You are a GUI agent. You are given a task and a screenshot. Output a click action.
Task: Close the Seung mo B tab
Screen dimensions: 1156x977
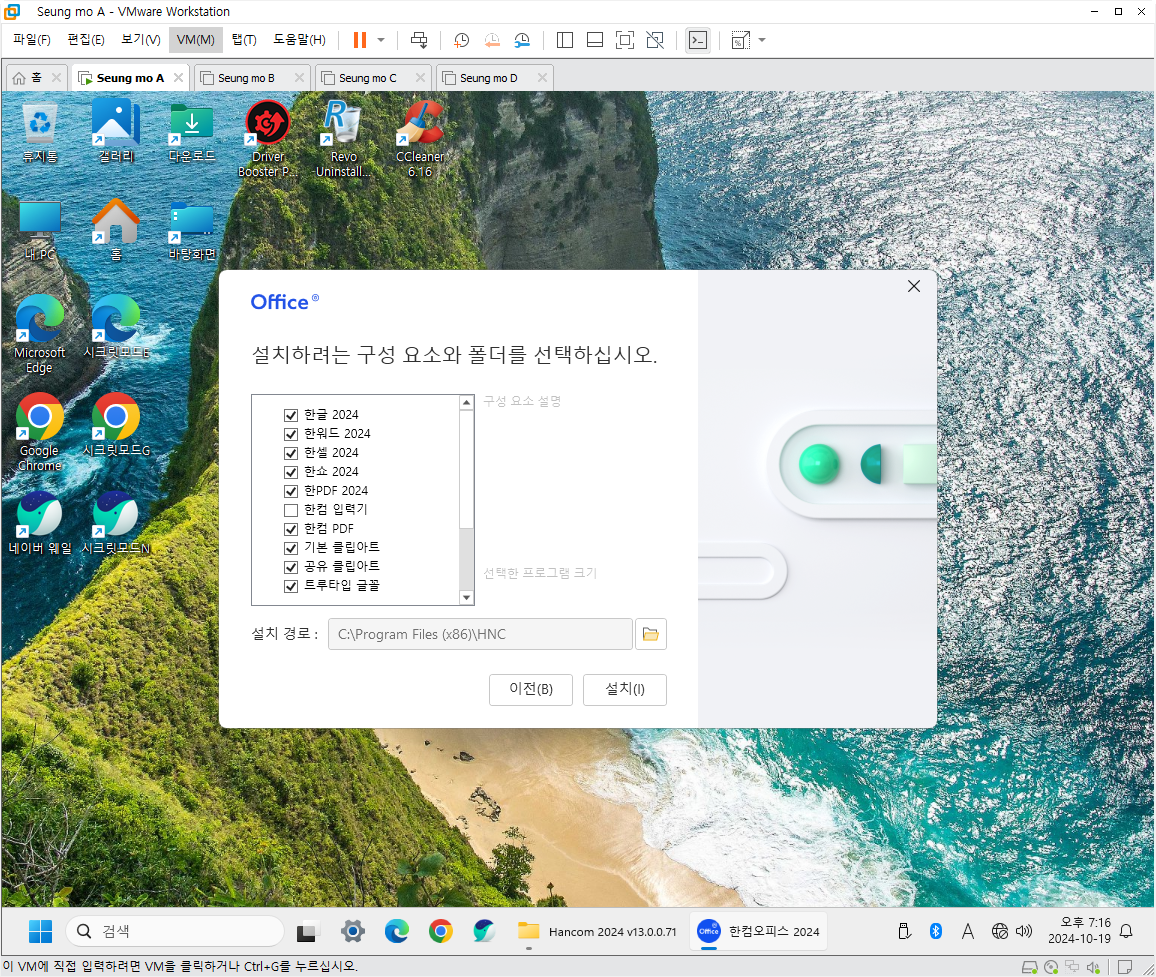(x=299, y=77)
